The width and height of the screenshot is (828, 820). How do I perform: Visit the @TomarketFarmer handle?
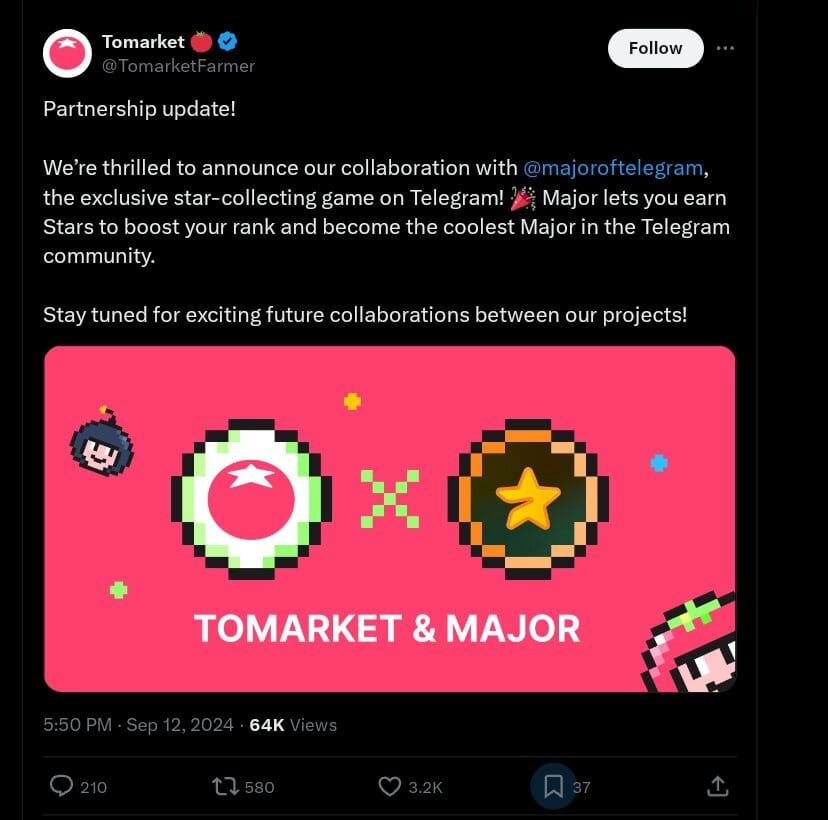click(177, 66)
